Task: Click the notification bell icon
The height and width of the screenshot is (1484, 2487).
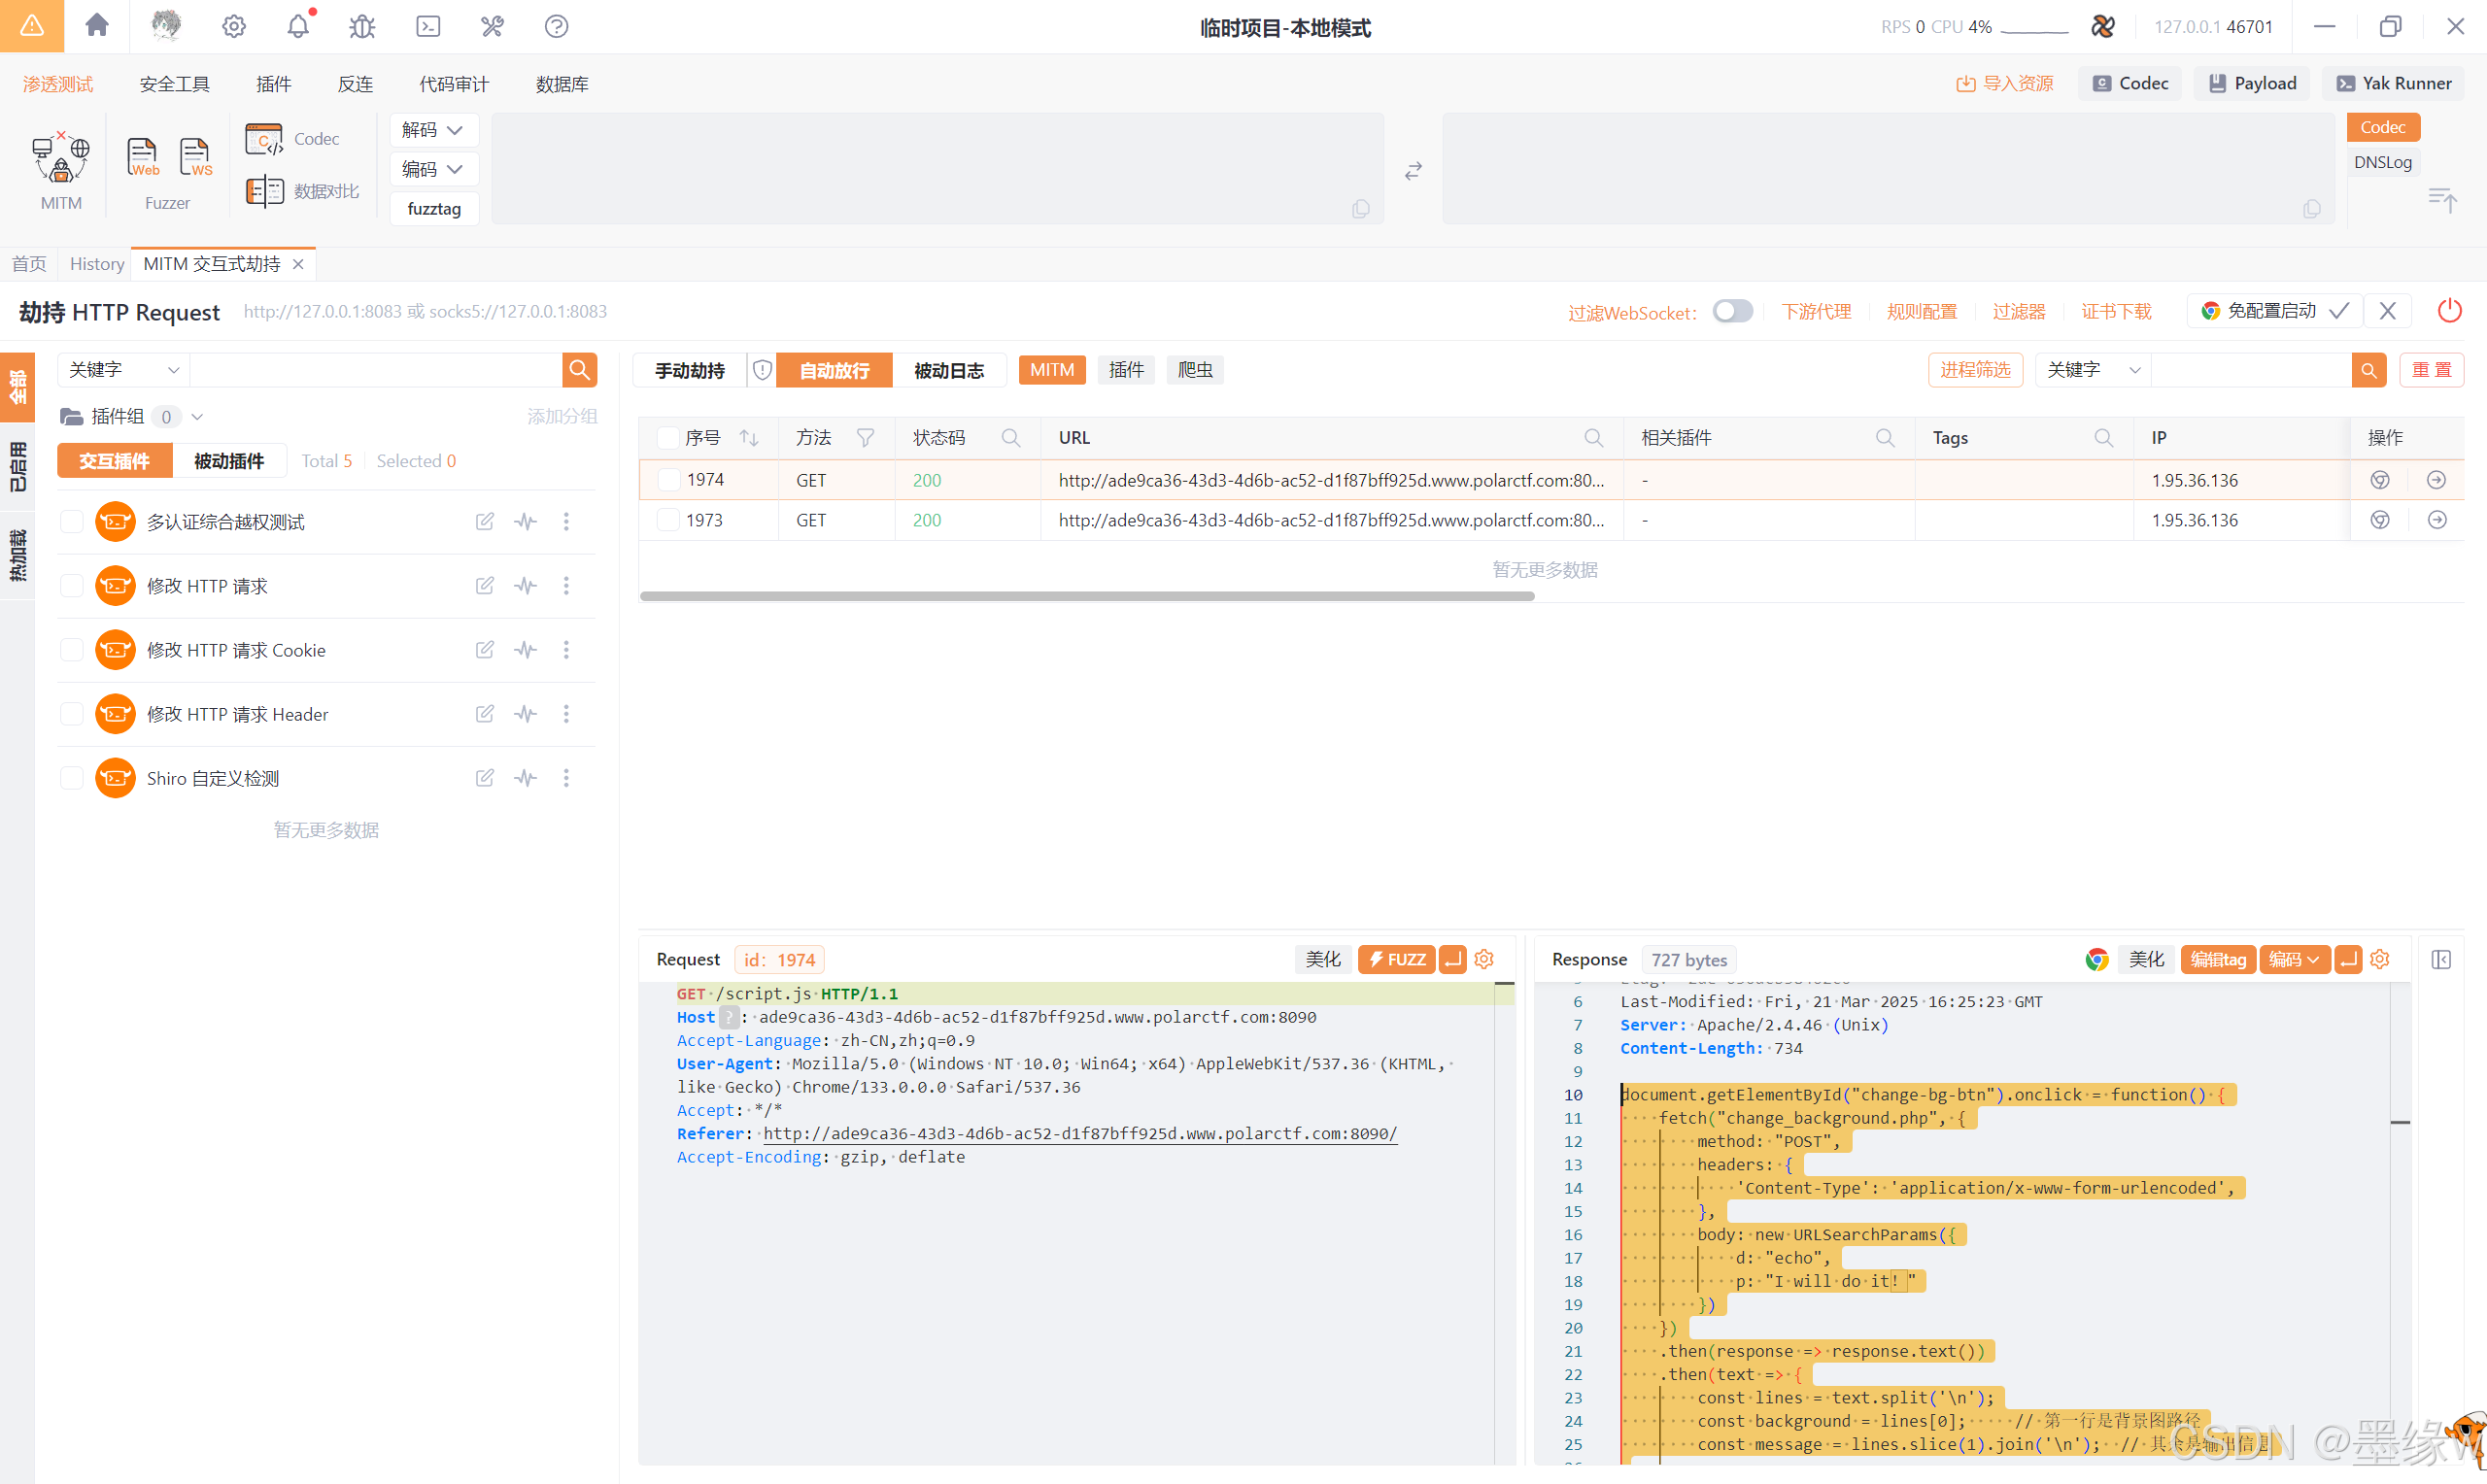Action: click(x=298, y=26)
